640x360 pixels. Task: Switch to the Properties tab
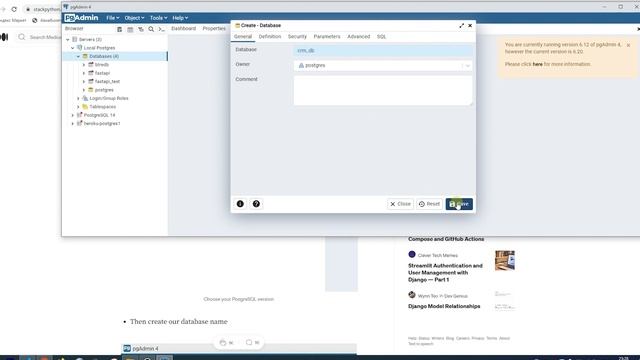coord(214,29)
